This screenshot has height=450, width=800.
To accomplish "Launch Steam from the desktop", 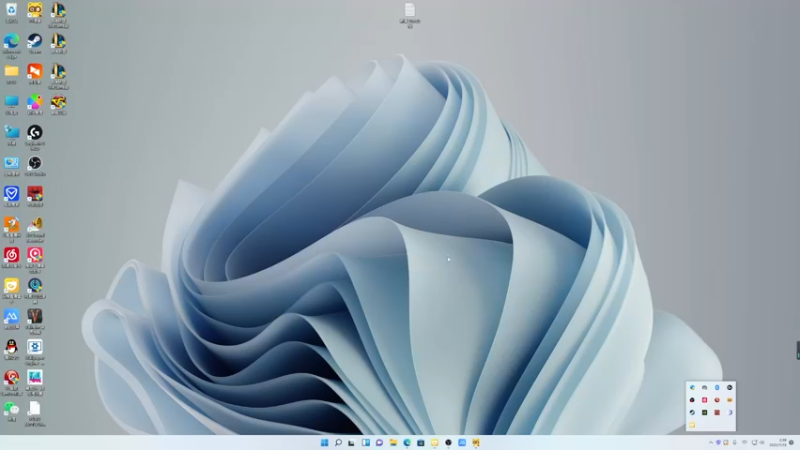I will pyautogui.click(x=35, y=43).
